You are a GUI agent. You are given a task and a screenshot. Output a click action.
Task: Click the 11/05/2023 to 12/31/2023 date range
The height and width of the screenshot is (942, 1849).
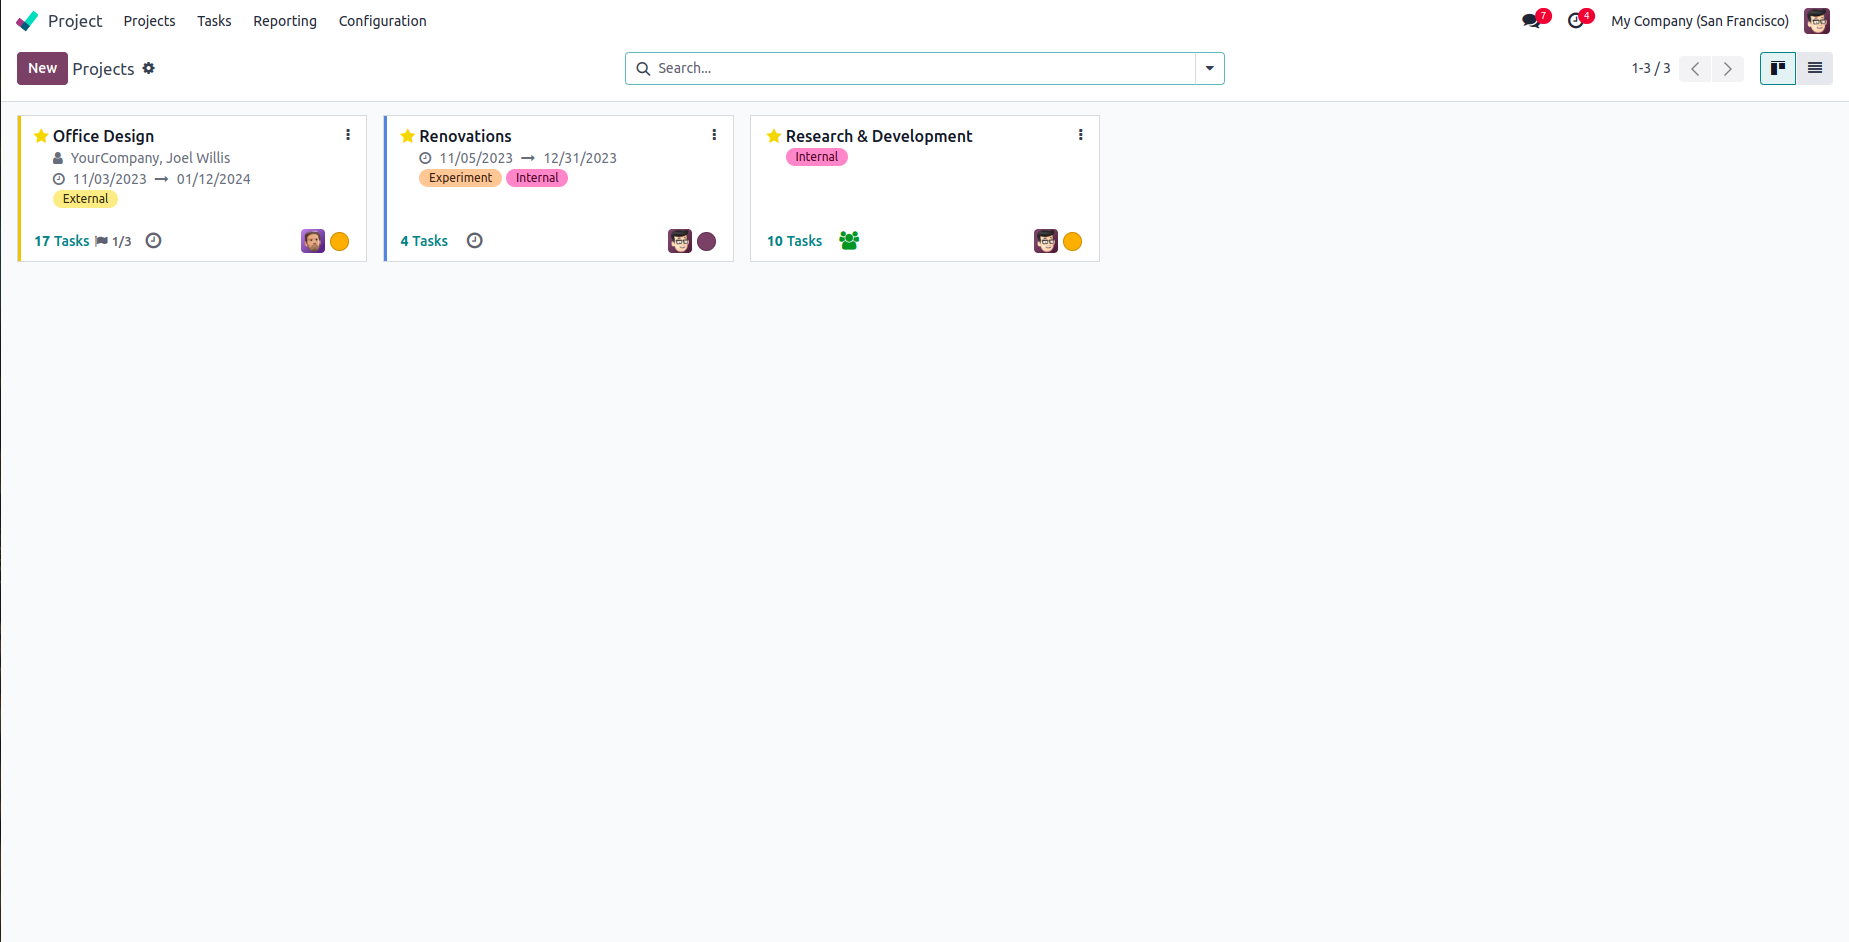click(528, 158)
